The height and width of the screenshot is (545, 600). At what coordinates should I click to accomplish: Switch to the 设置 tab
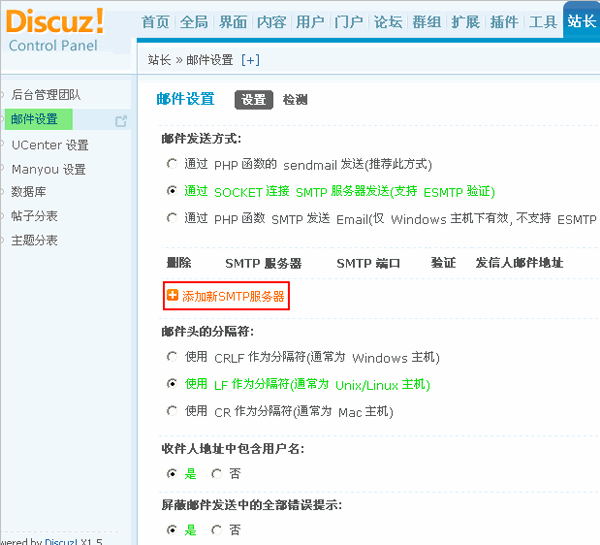[254, 100]
